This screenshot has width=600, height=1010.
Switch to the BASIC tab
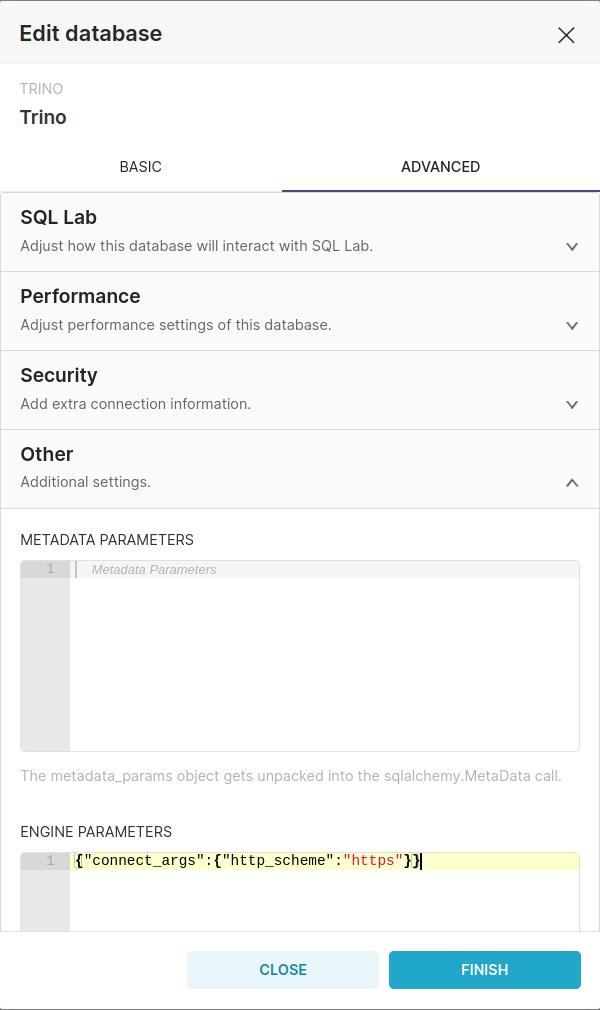(x=141, y=167)
